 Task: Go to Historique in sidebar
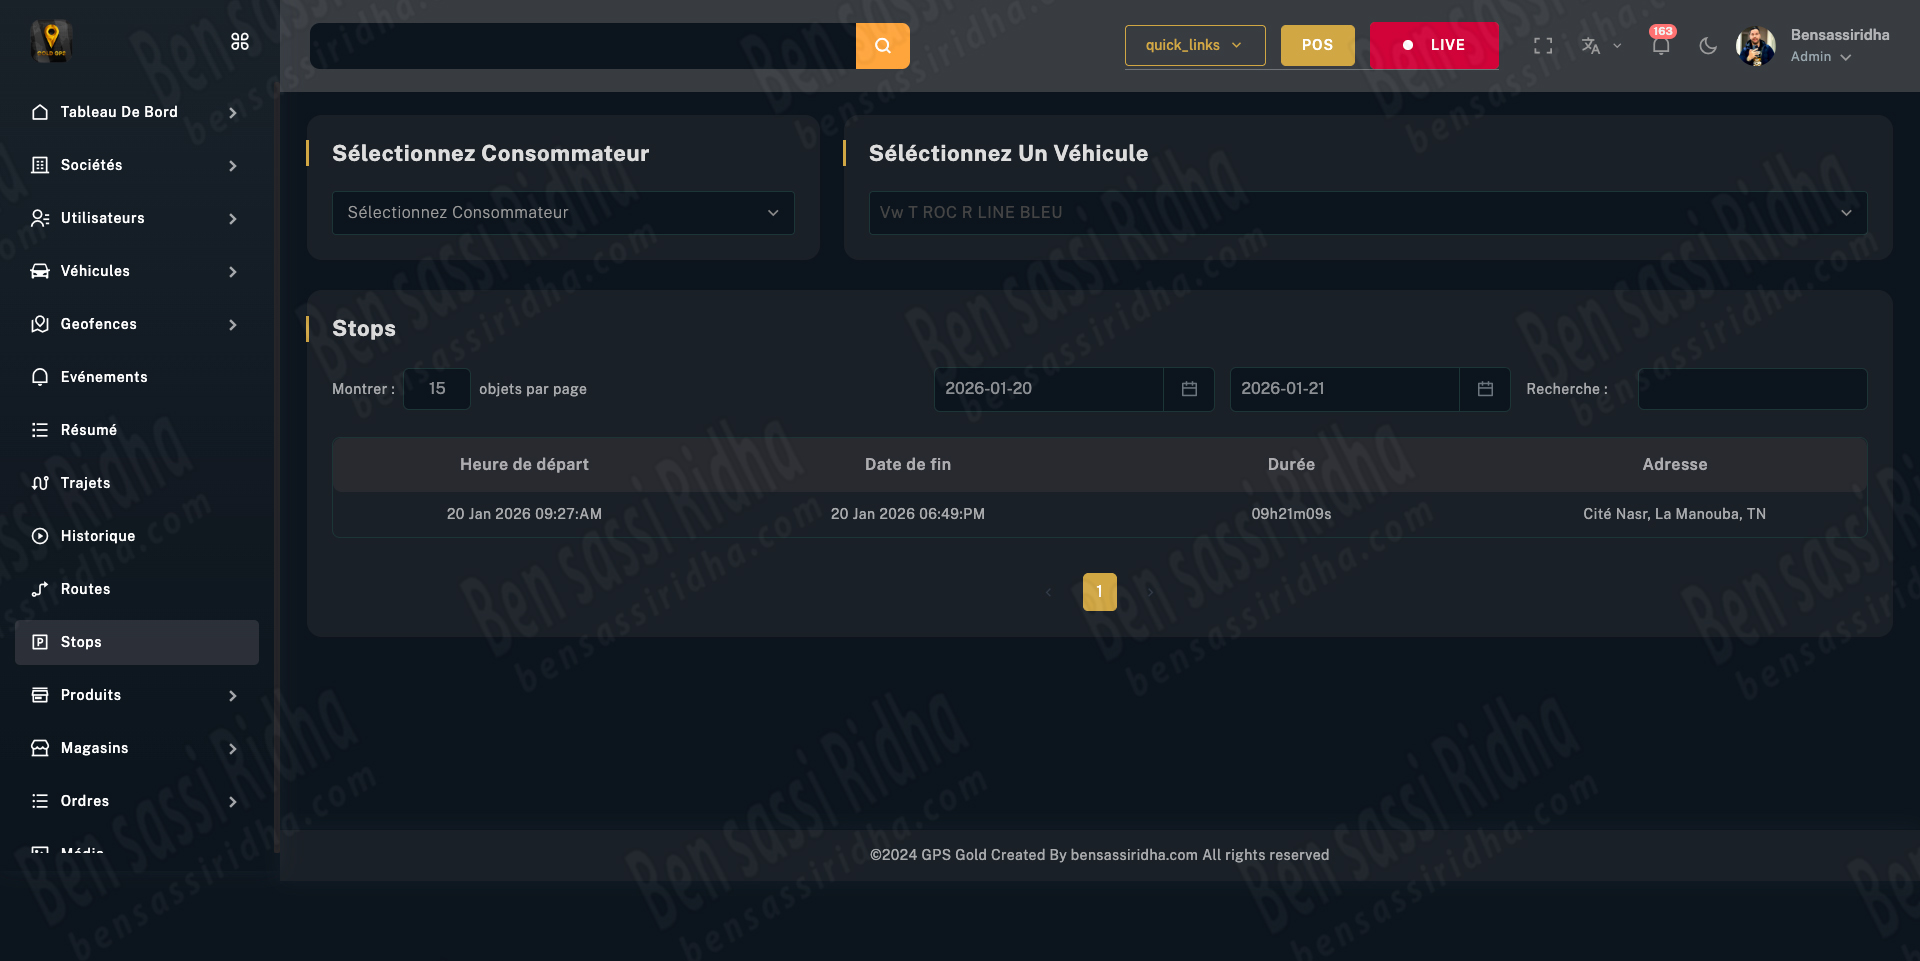(x=98, y=536)
